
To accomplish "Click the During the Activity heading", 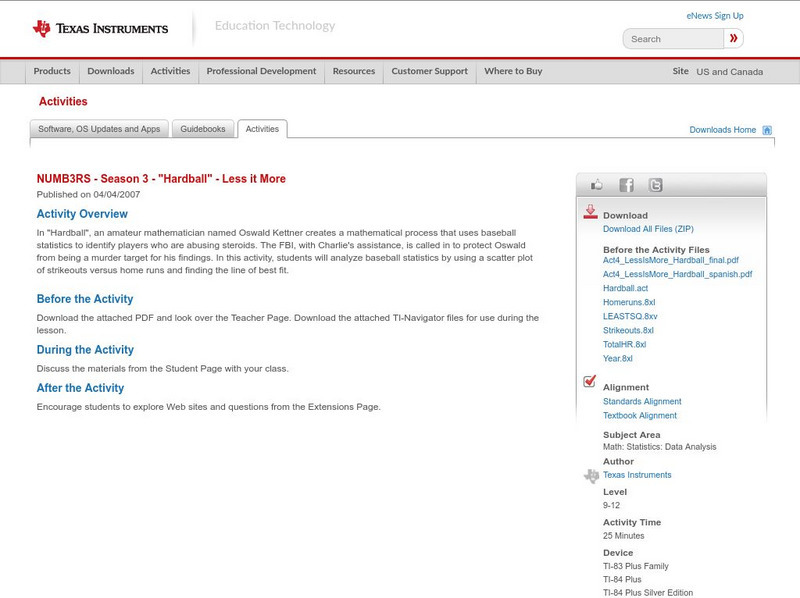I will [x=85, y=350].
